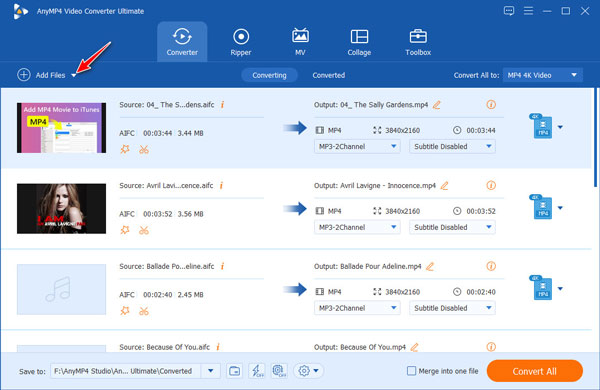Open output info for Ballade Pour Adeline.mp4
Screen dimensions: 600x390
(x=491, y=266)
